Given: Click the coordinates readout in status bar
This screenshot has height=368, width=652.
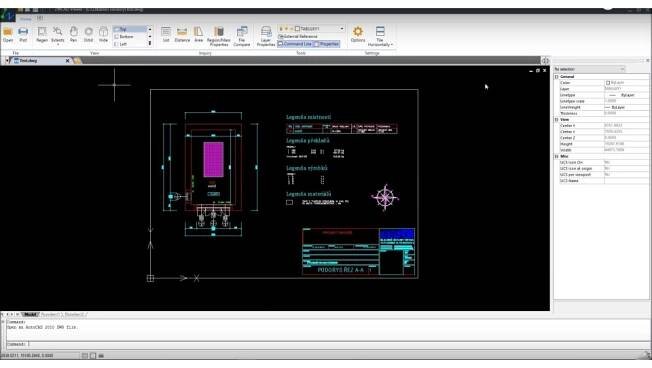Looking at the screenshot, I should [27, 356].
